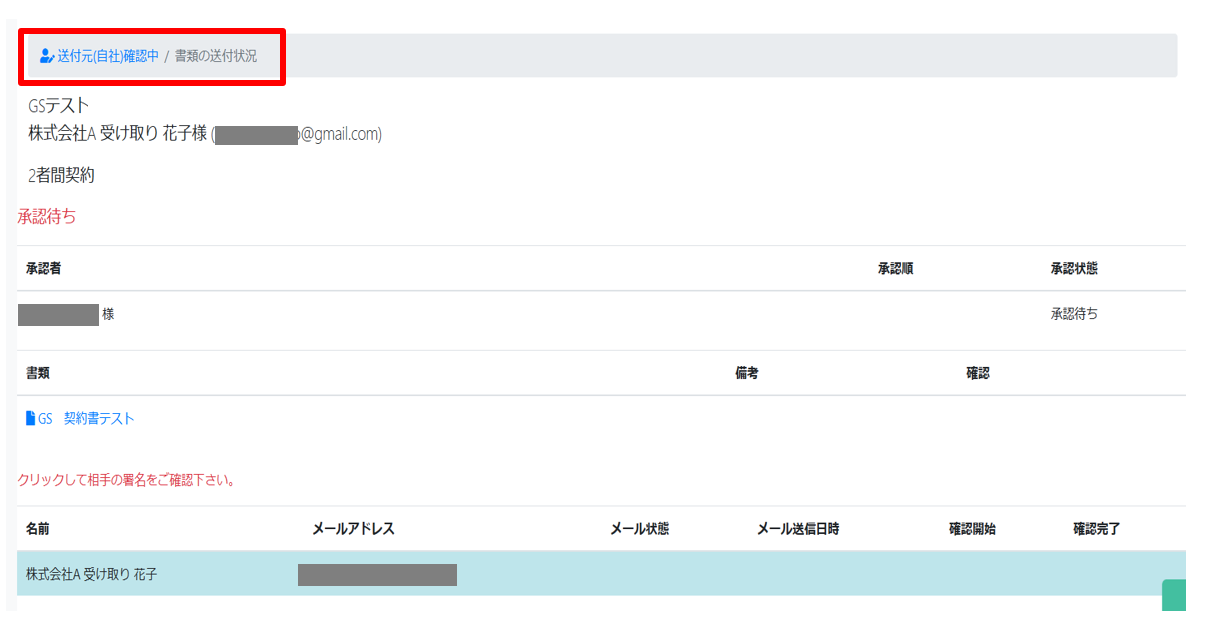Select the 書類の送付状況 breadcrumb text
Viewport: 1205px width, 638px height.
(x=216, y=56)
